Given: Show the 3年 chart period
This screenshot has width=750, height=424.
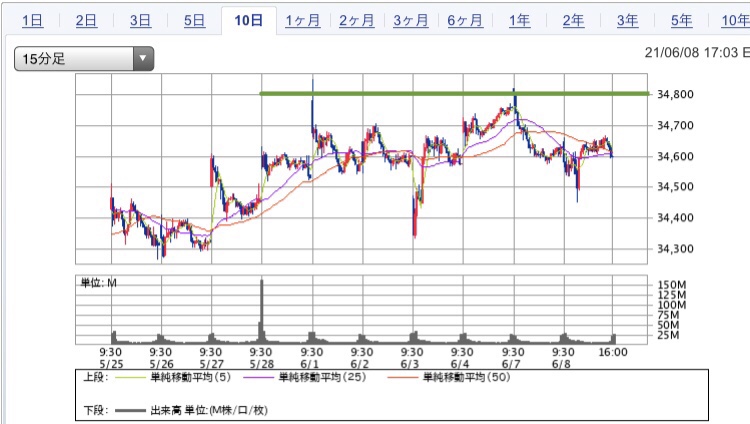Looking at the screenshot, I should (x=627, y=21).
